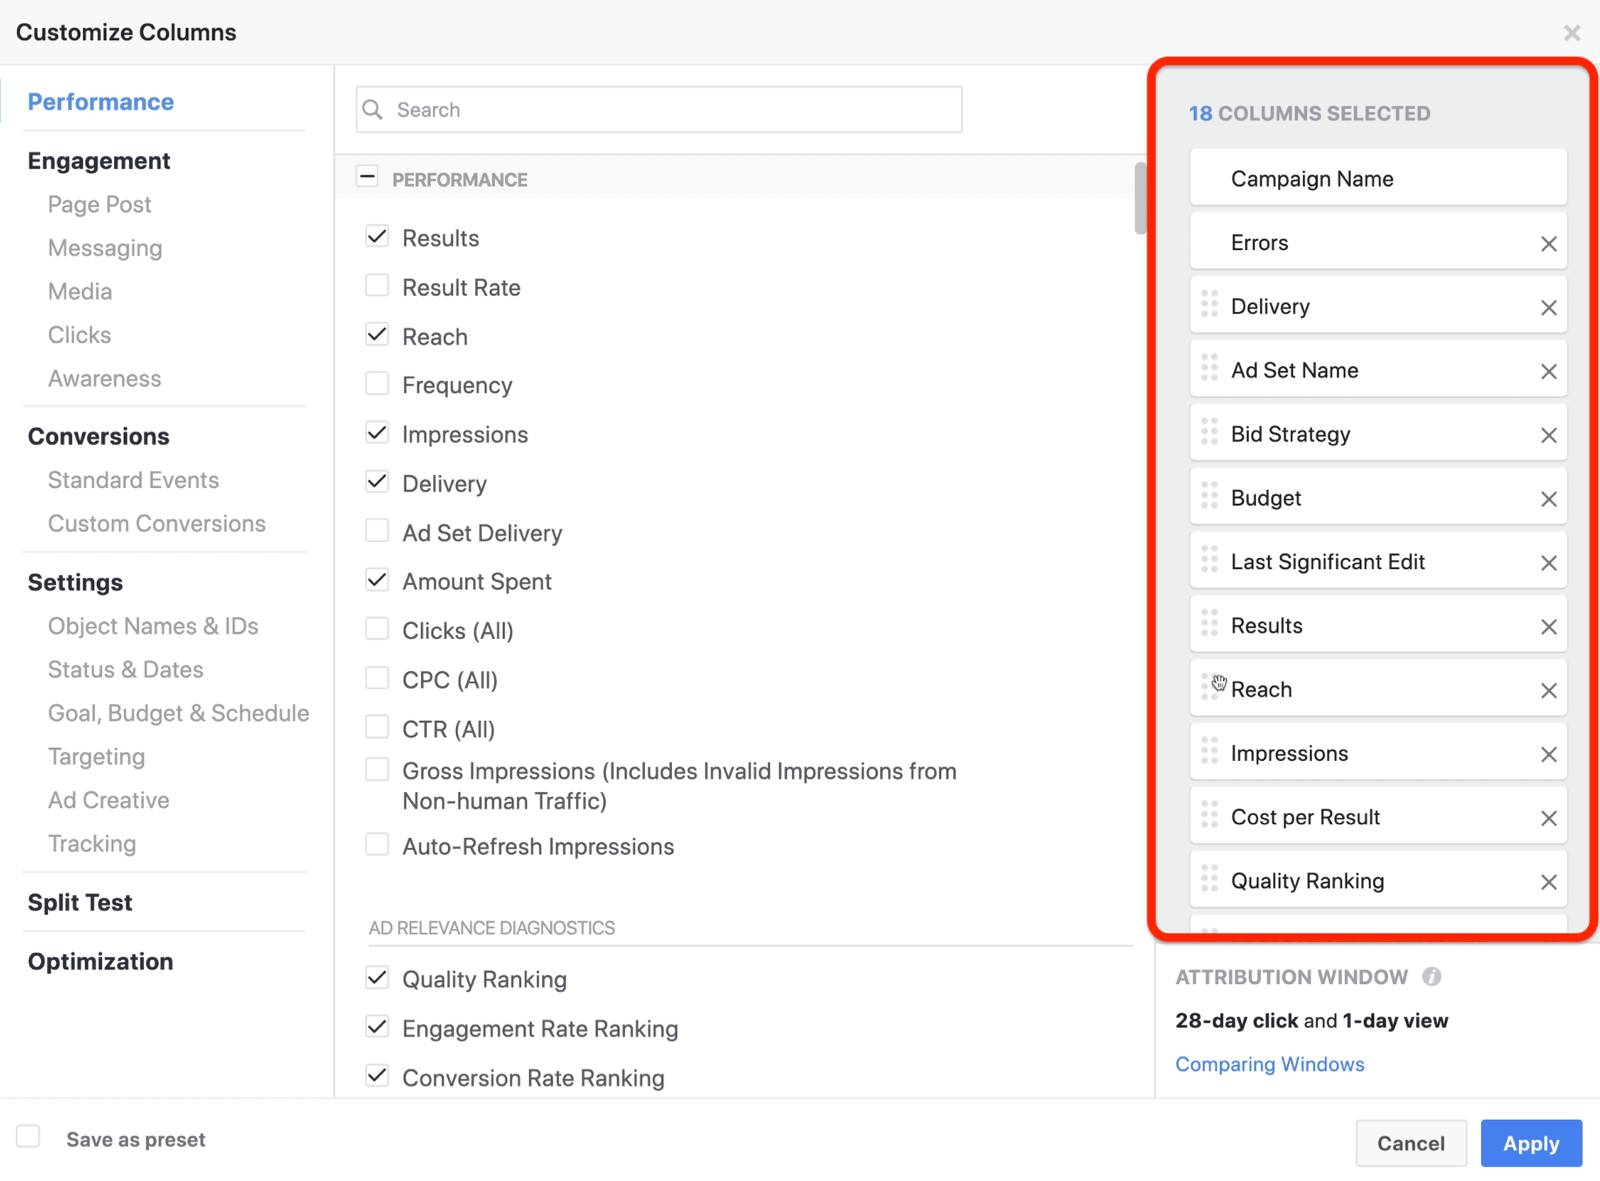Remove the Last Significant Edit column

[x=1549, y=561]
